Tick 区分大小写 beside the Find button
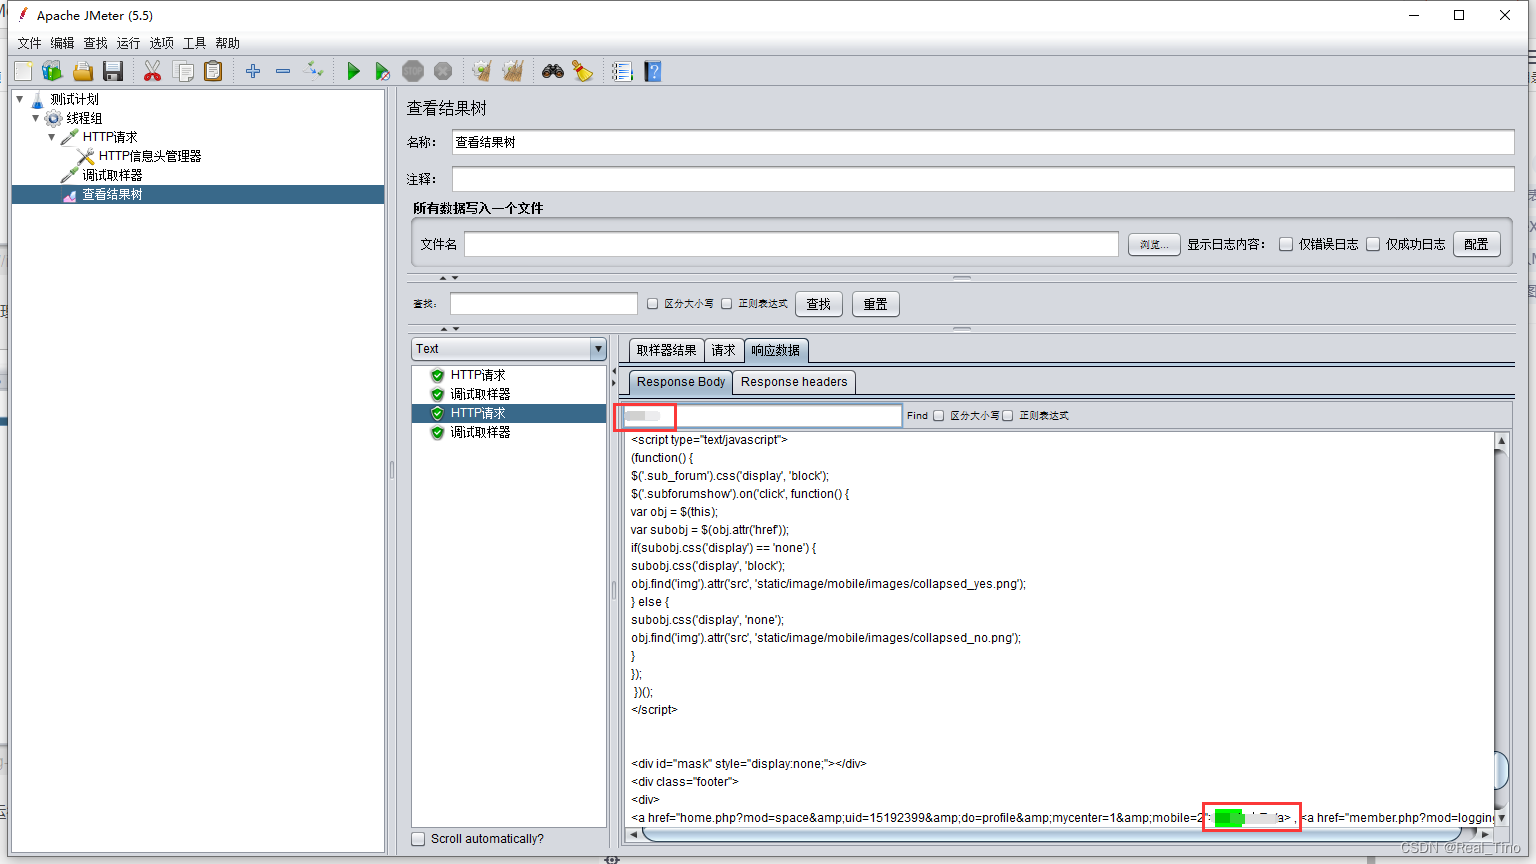Screen dimensions: 1536x864 pos(938,416)
